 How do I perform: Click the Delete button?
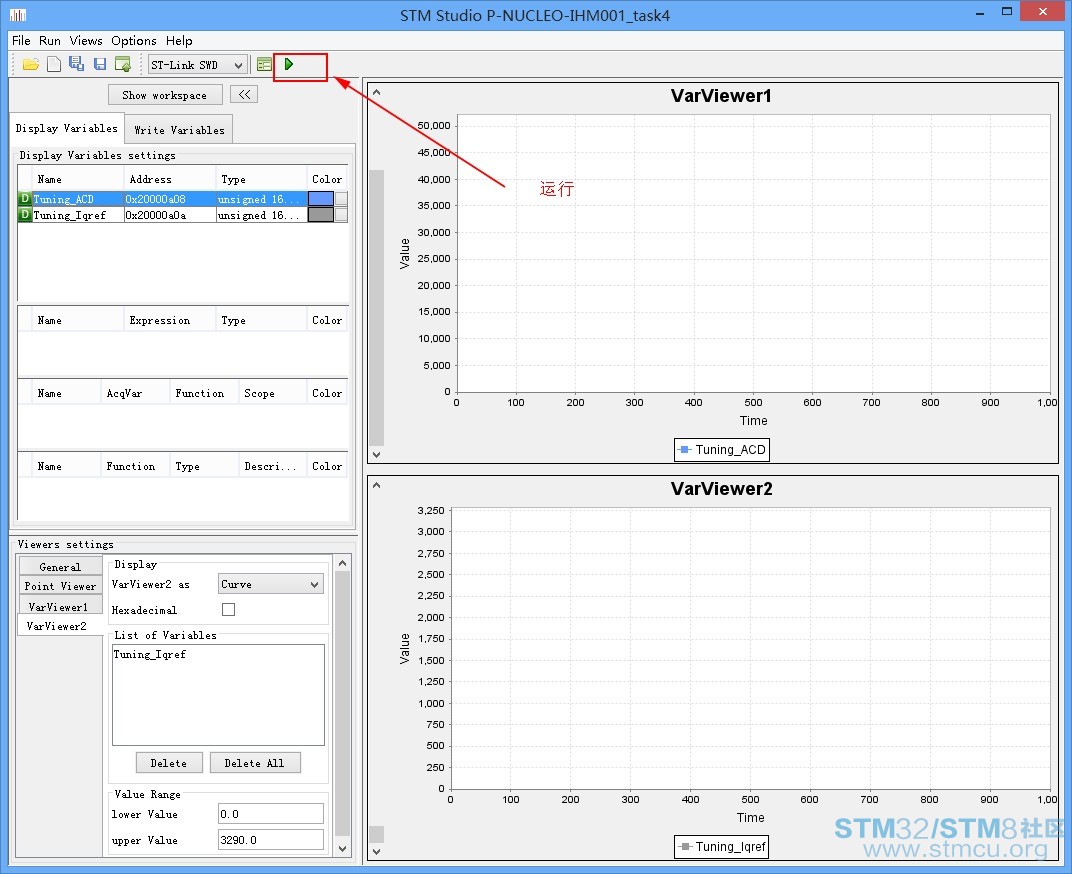coord(169,763)
